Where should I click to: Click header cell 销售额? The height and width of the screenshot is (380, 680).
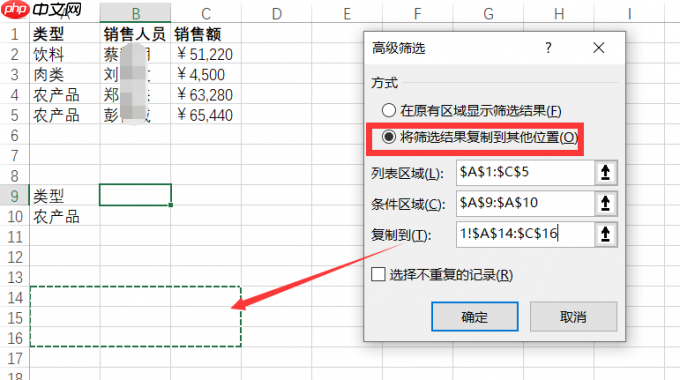tap(206, 34)
